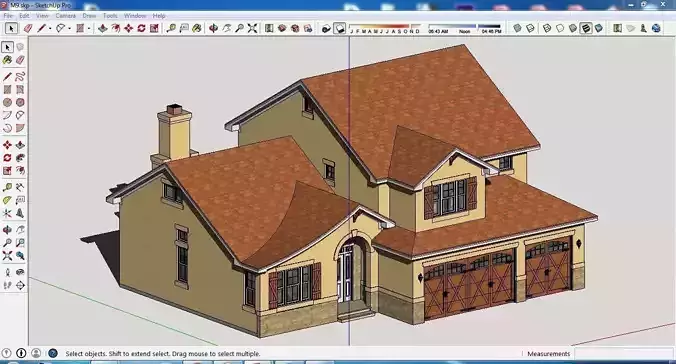Select the Text label tool in top toolbar
This screenshot has height=364, width=676.
184,28
